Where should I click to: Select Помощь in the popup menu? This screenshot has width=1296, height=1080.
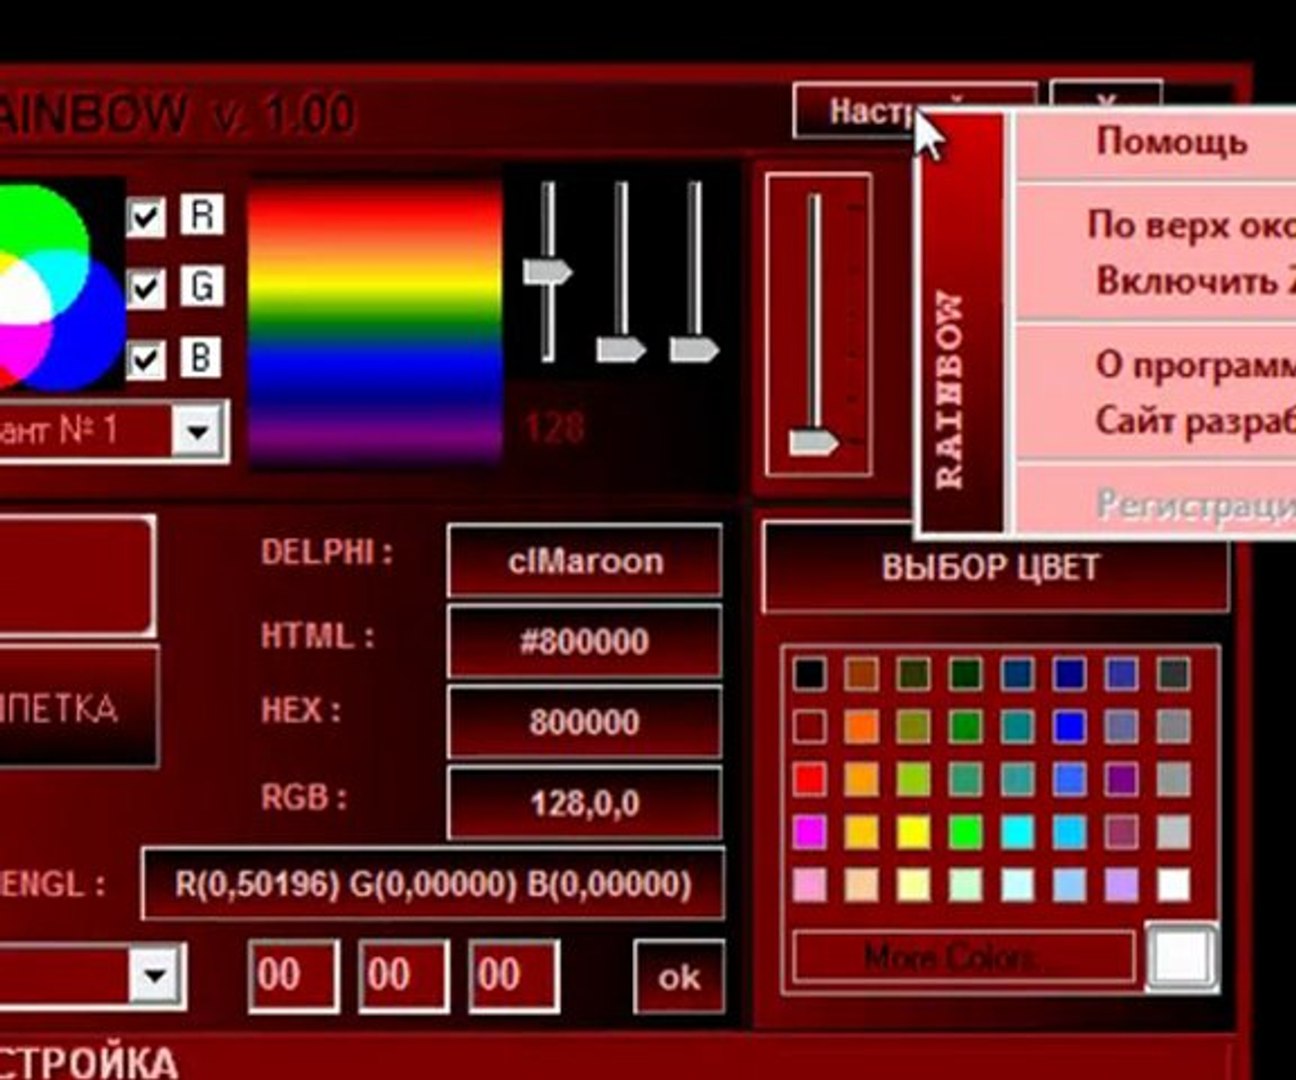pyautogui.click(x=1171, y=141)
